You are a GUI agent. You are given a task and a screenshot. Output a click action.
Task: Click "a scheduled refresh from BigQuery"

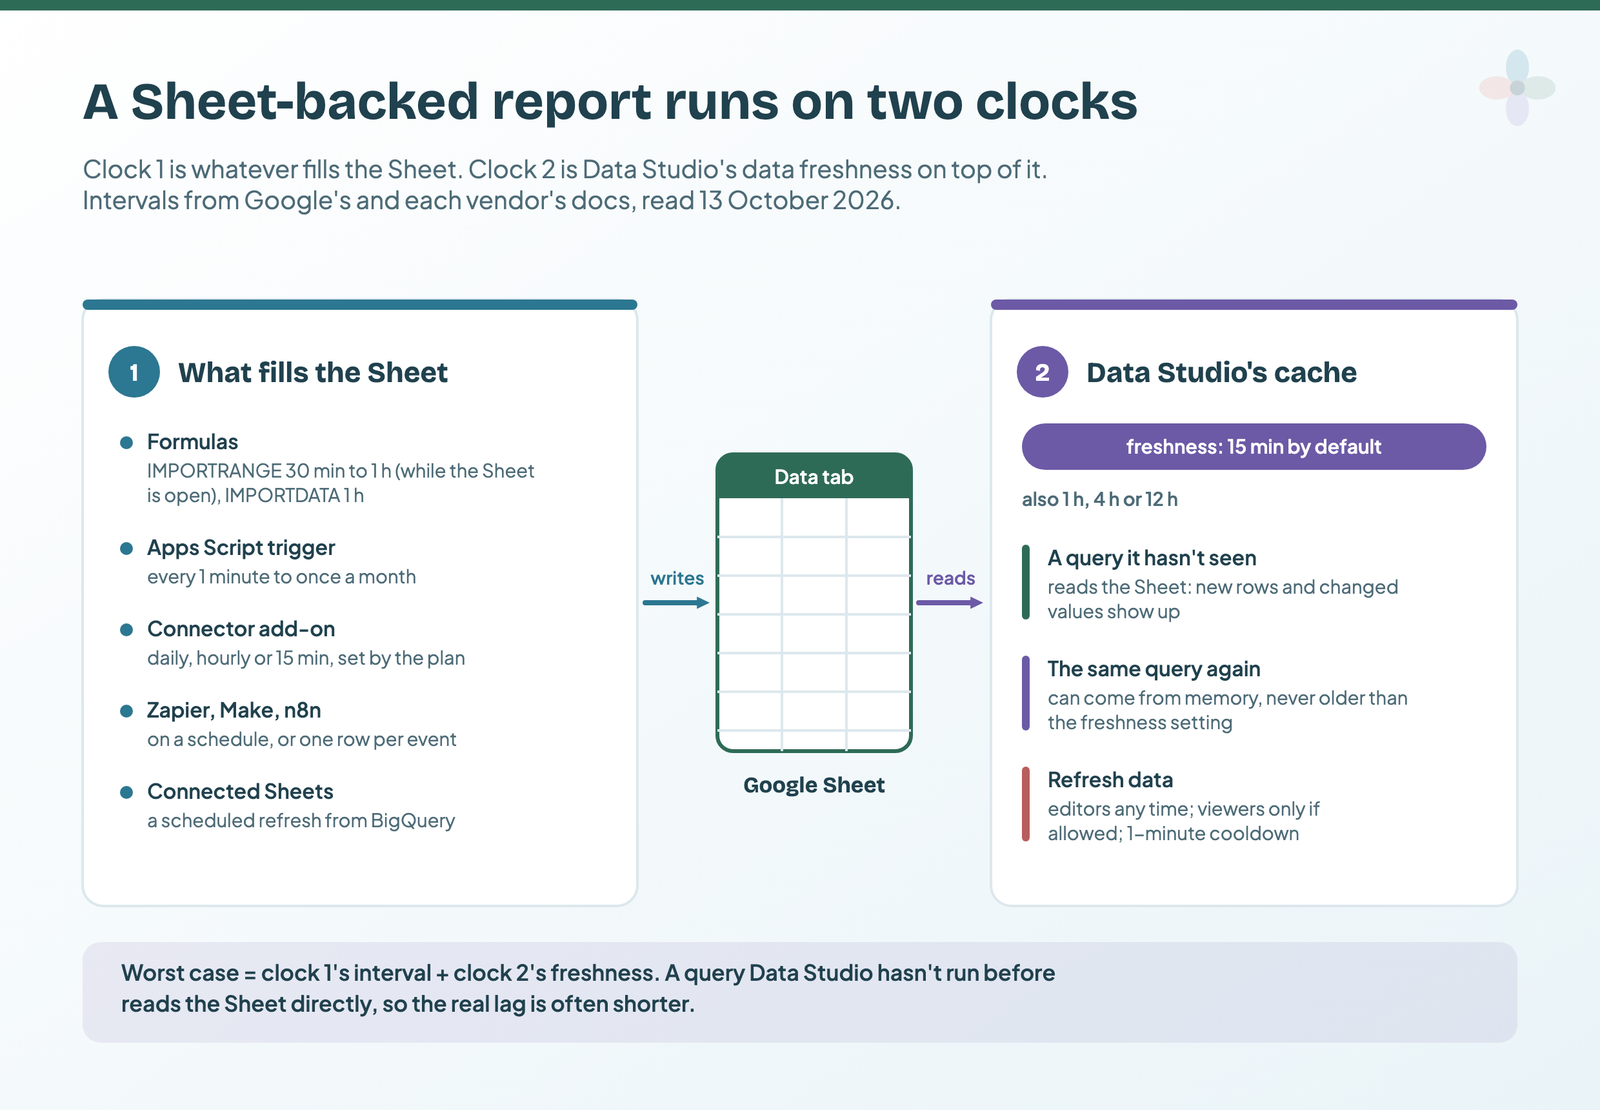301,820
